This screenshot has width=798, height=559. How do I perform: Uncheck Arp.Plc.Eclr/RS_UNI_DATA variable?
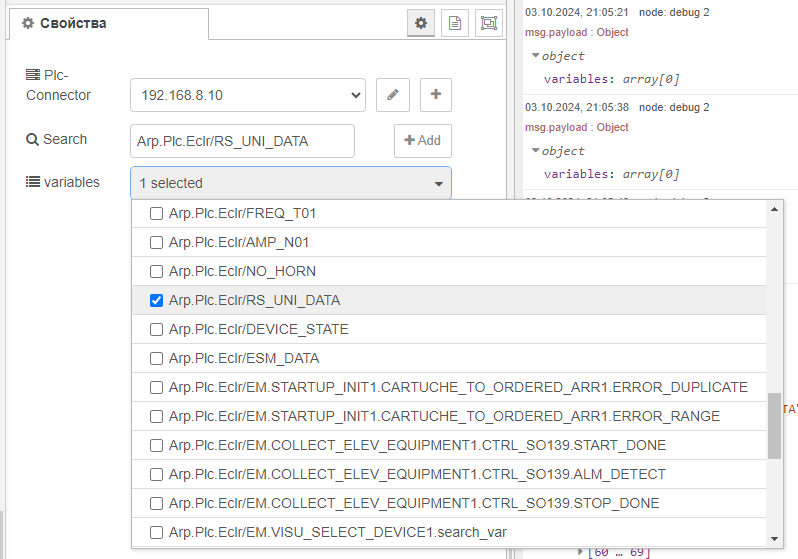pyautogui.click(x=156, y=300)
